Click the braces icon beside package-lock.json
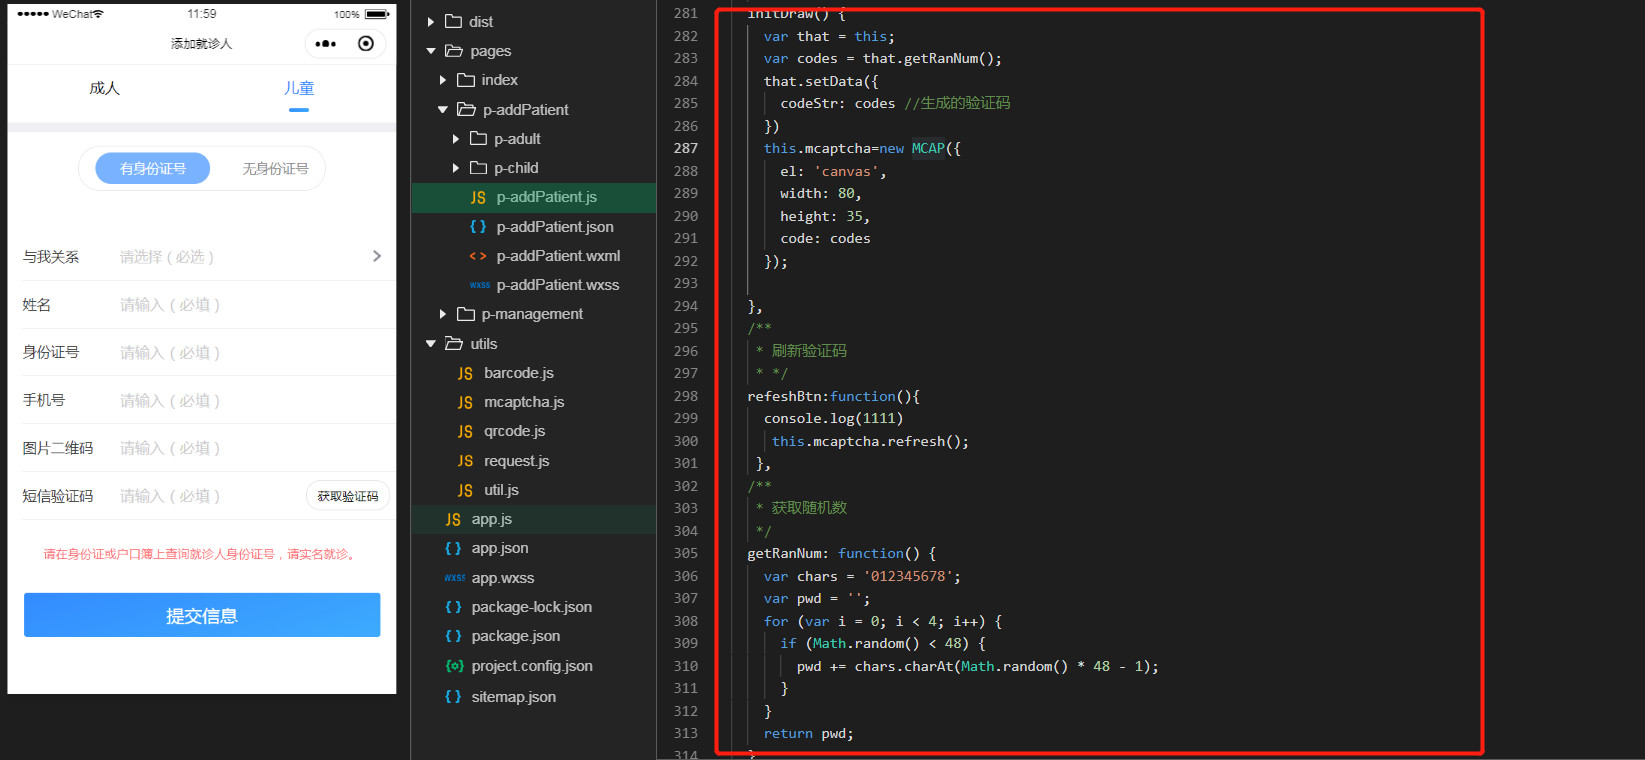1645x760 pixels. (x=453, y=607)
